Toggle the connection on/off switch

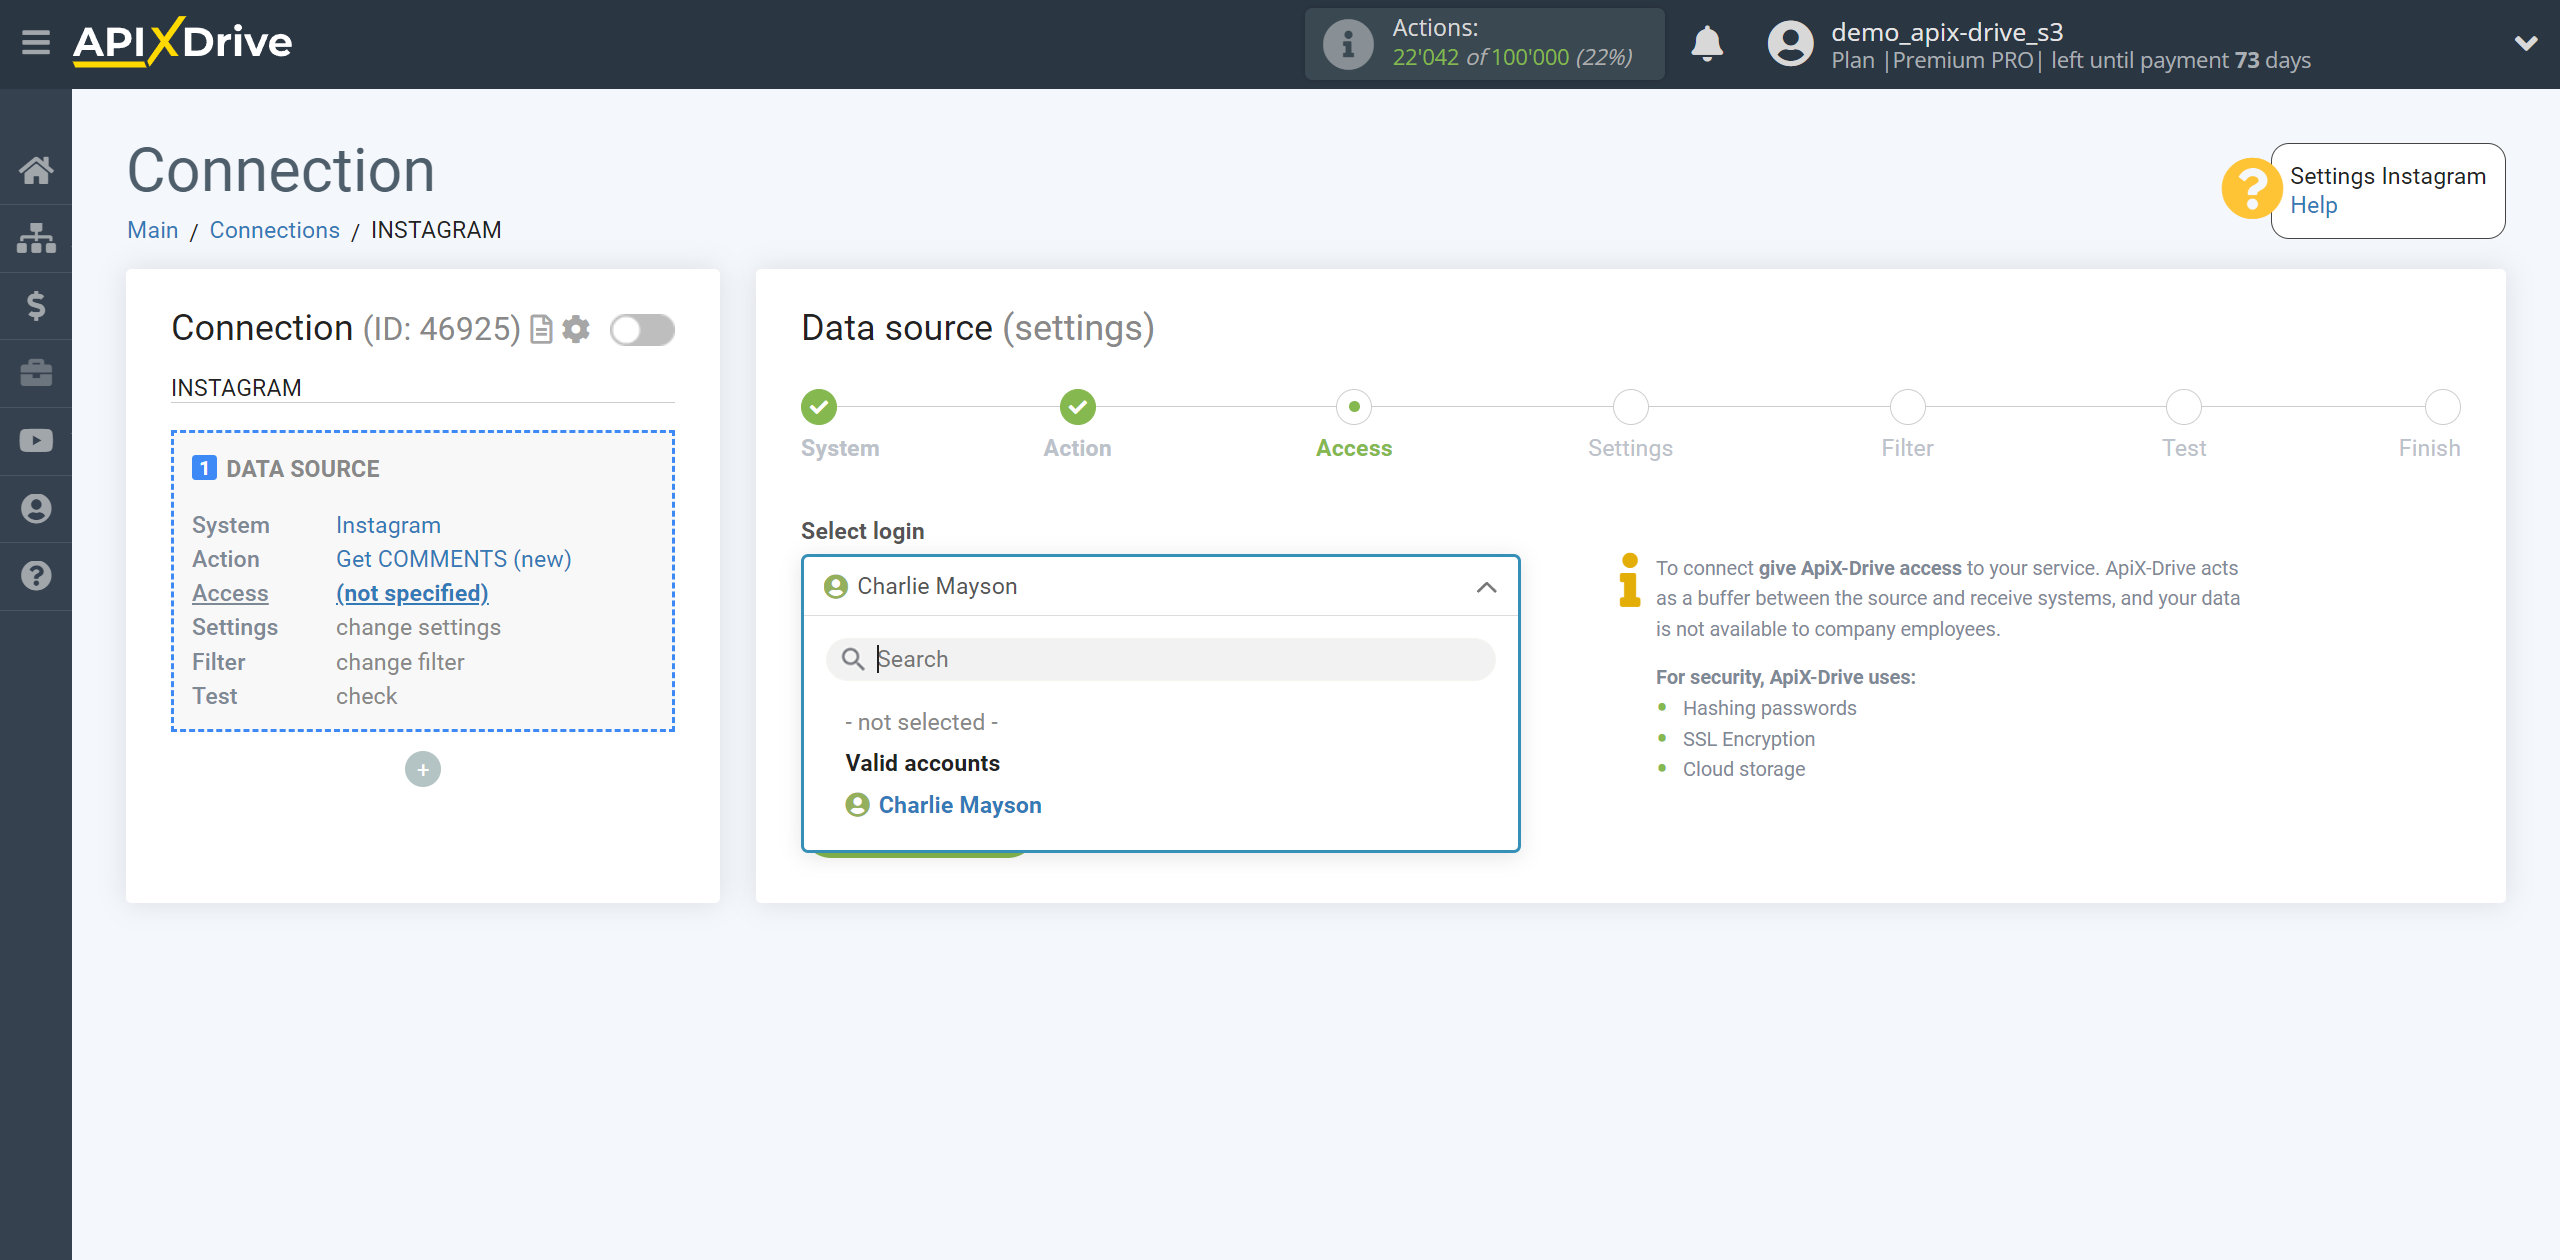coord(642,330)
